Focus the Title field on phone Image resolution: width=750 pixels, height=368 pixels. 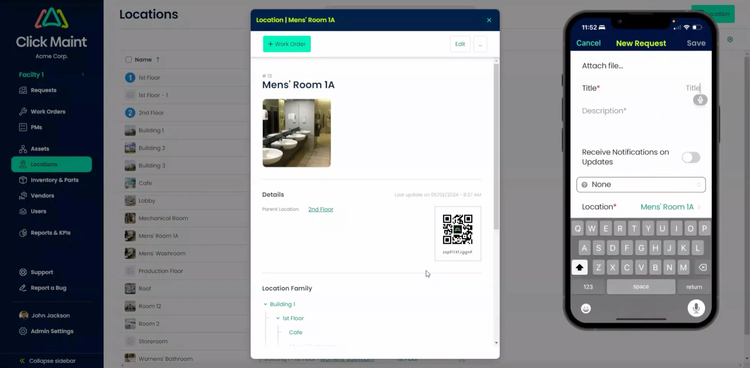pos(641,88)
